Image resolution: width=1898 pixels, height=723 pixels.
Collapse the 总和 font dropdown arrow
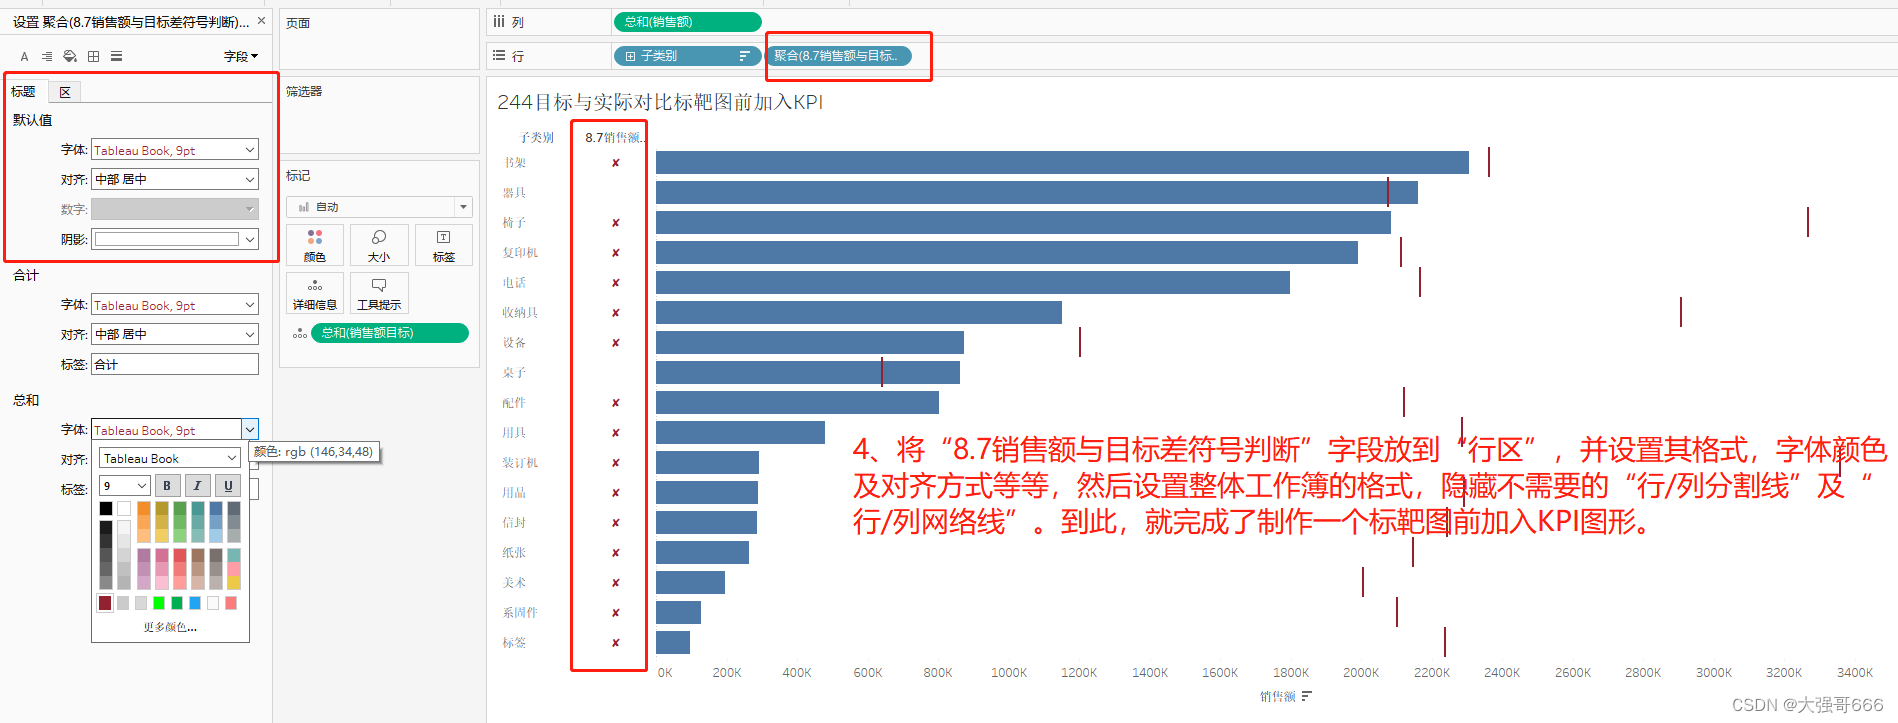[250, 429]
